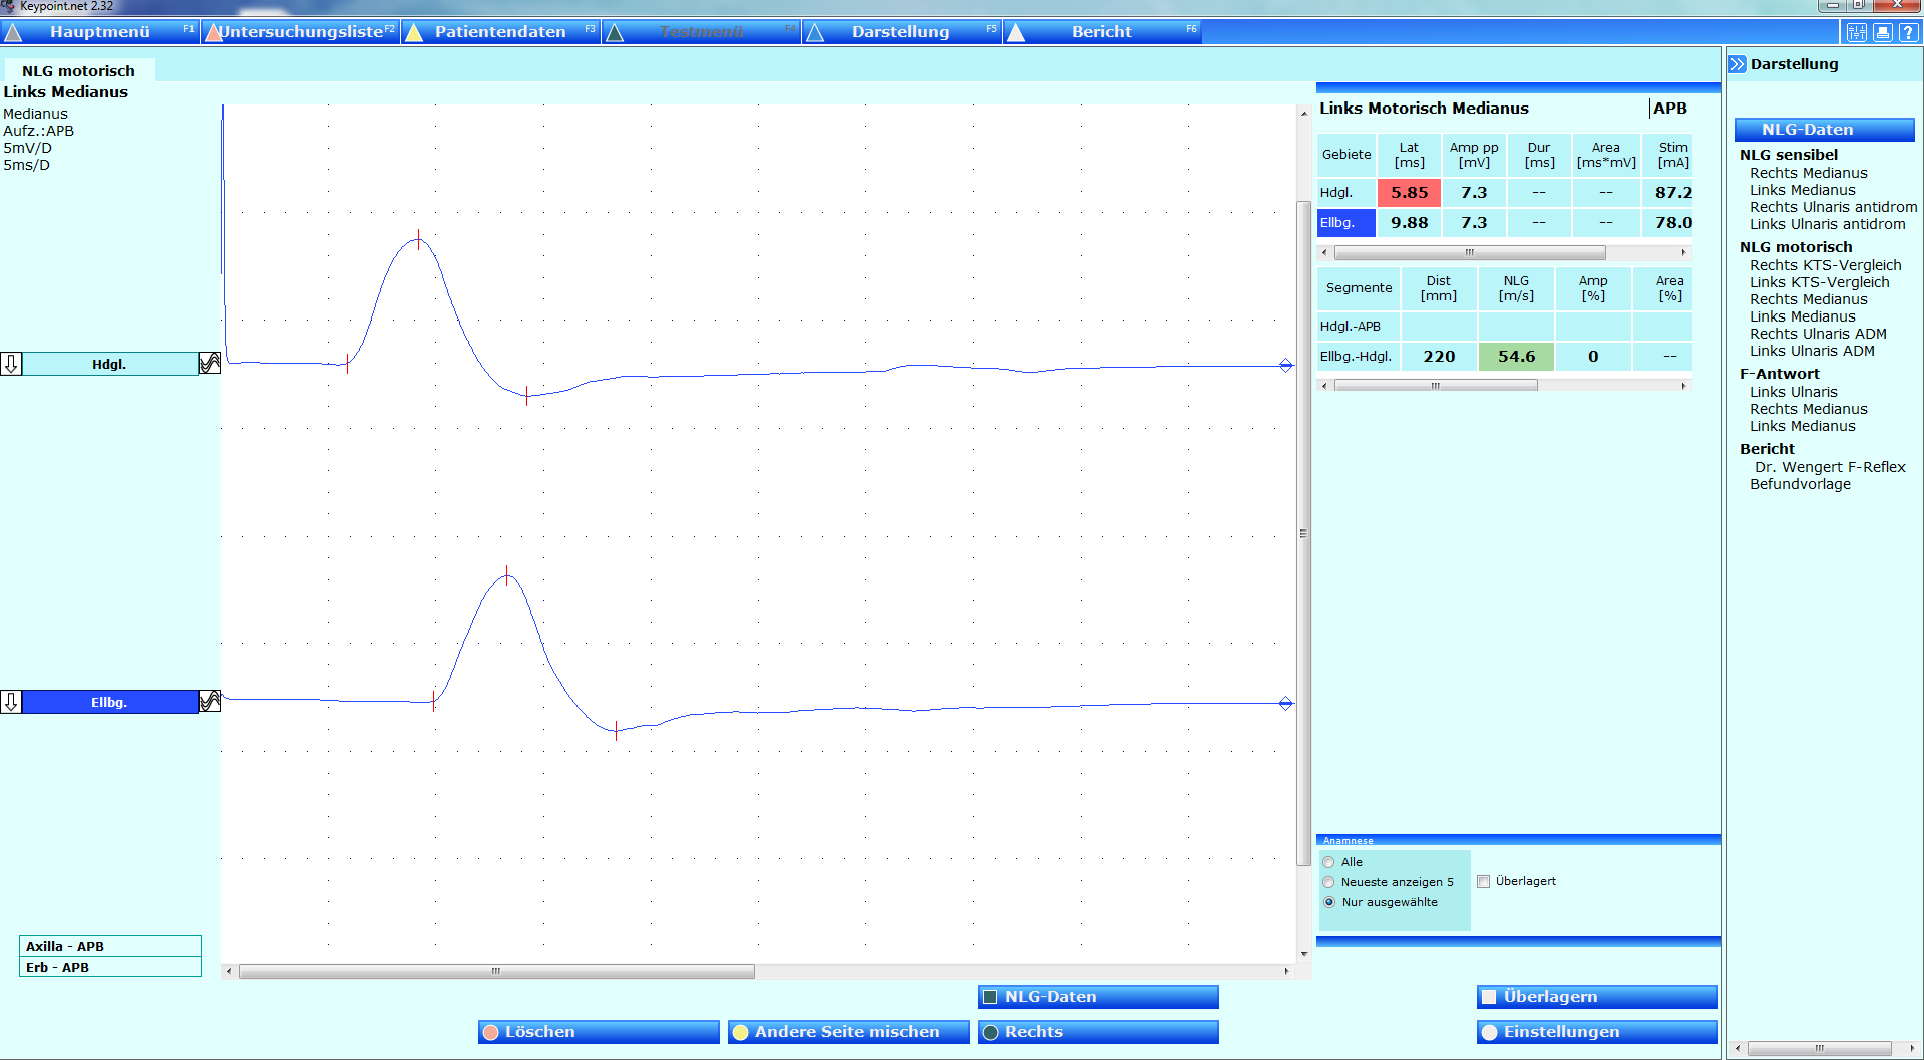Click the Löschen button
1924x1060 pixels.
point(598,1032)
